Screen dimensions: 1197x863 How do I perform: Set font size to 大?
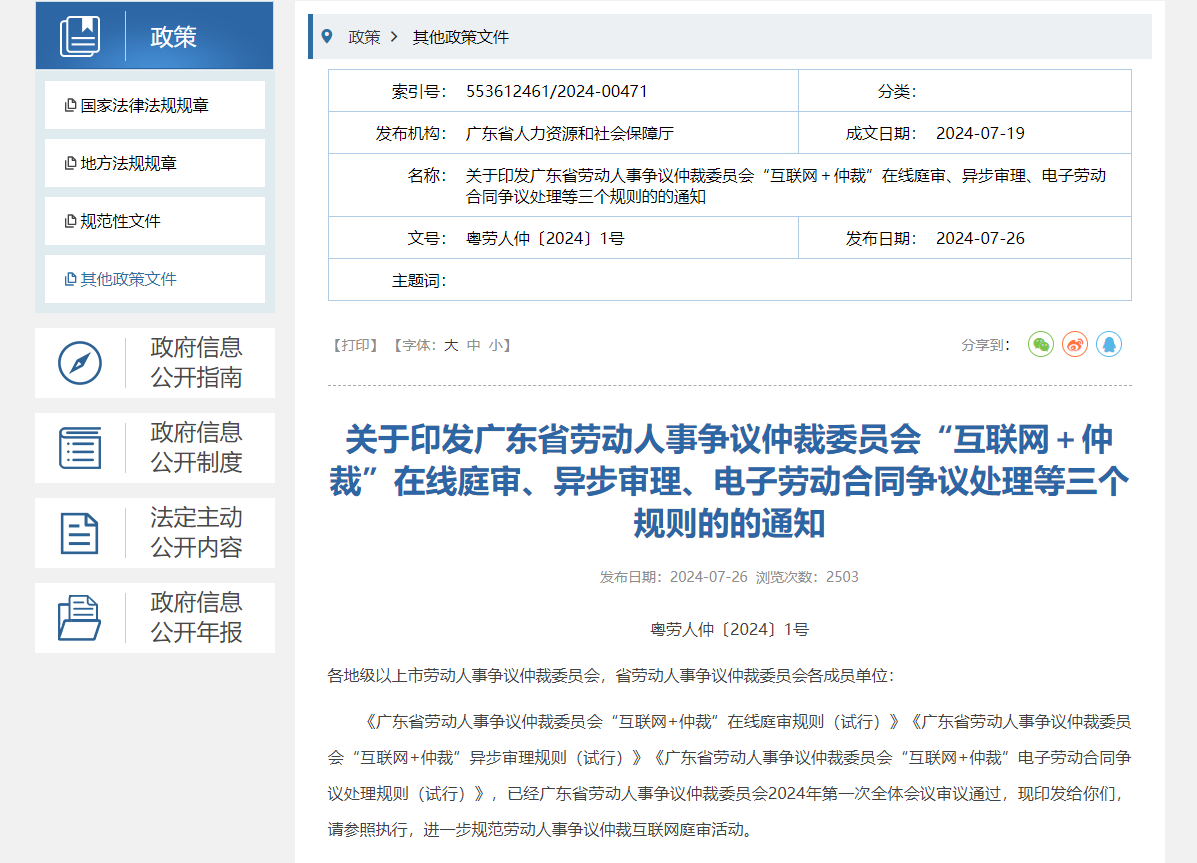451,345
